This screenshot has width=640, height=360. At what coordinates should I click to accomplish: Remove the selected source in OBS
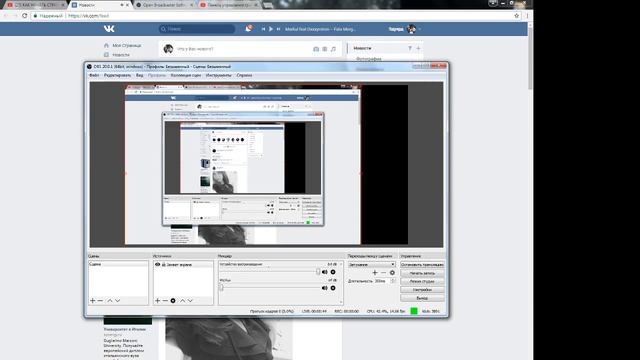(165, 300)
